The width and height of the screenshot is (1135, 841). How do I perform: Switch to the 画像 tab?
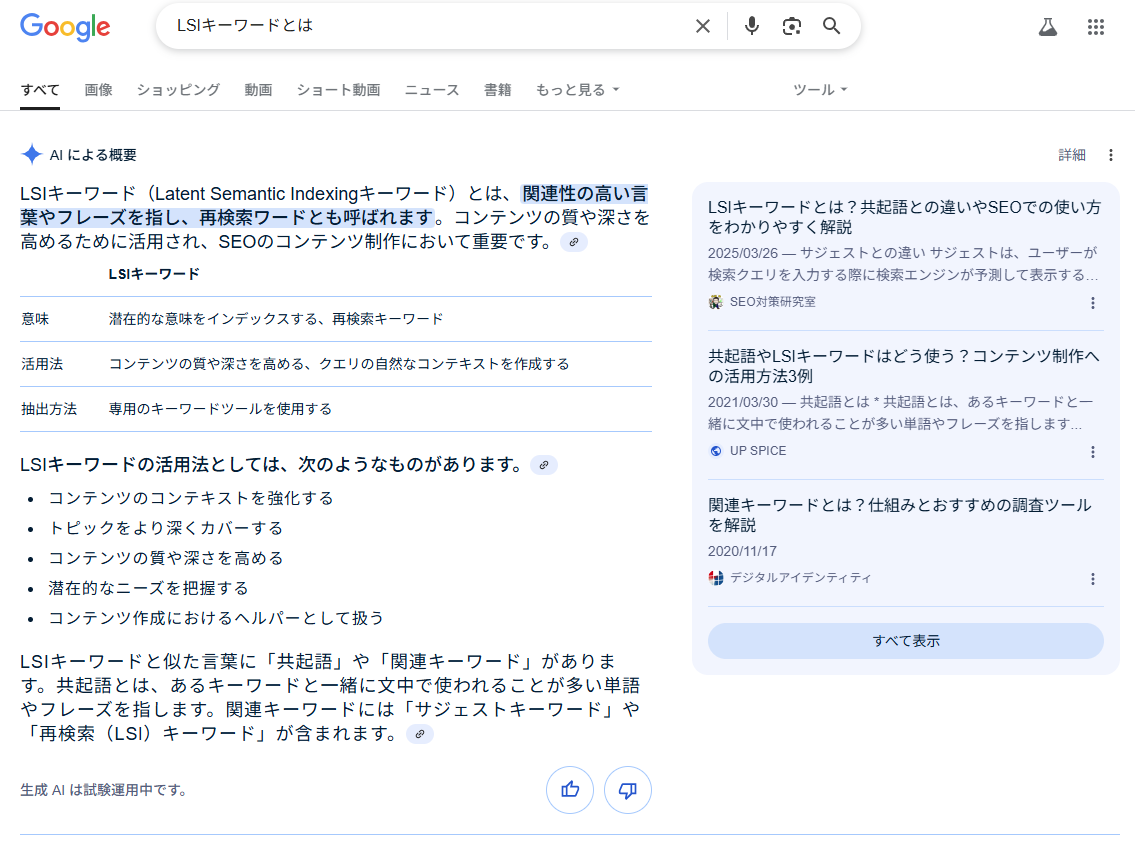tap(98, 90)
